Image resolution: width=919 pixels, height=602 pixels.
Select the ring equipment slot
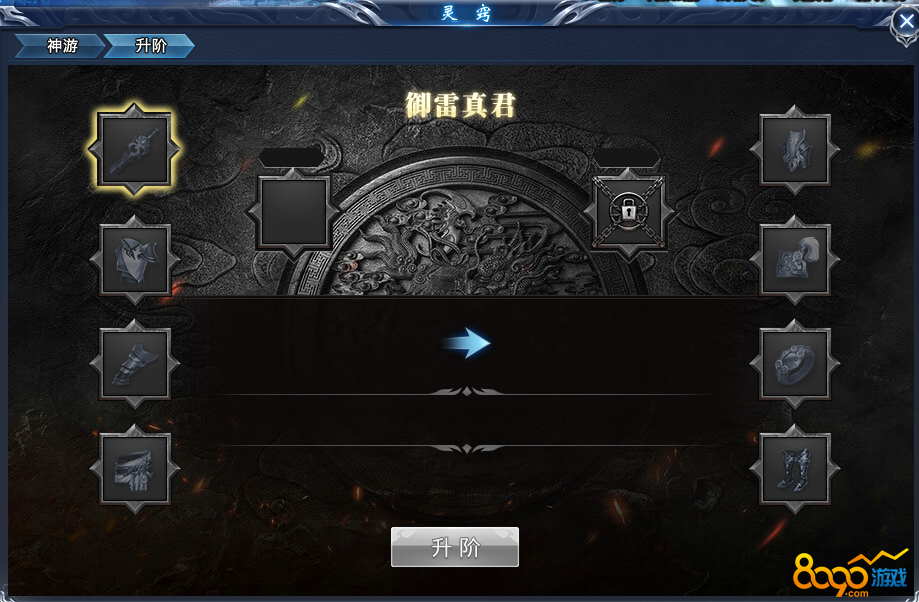795,363
